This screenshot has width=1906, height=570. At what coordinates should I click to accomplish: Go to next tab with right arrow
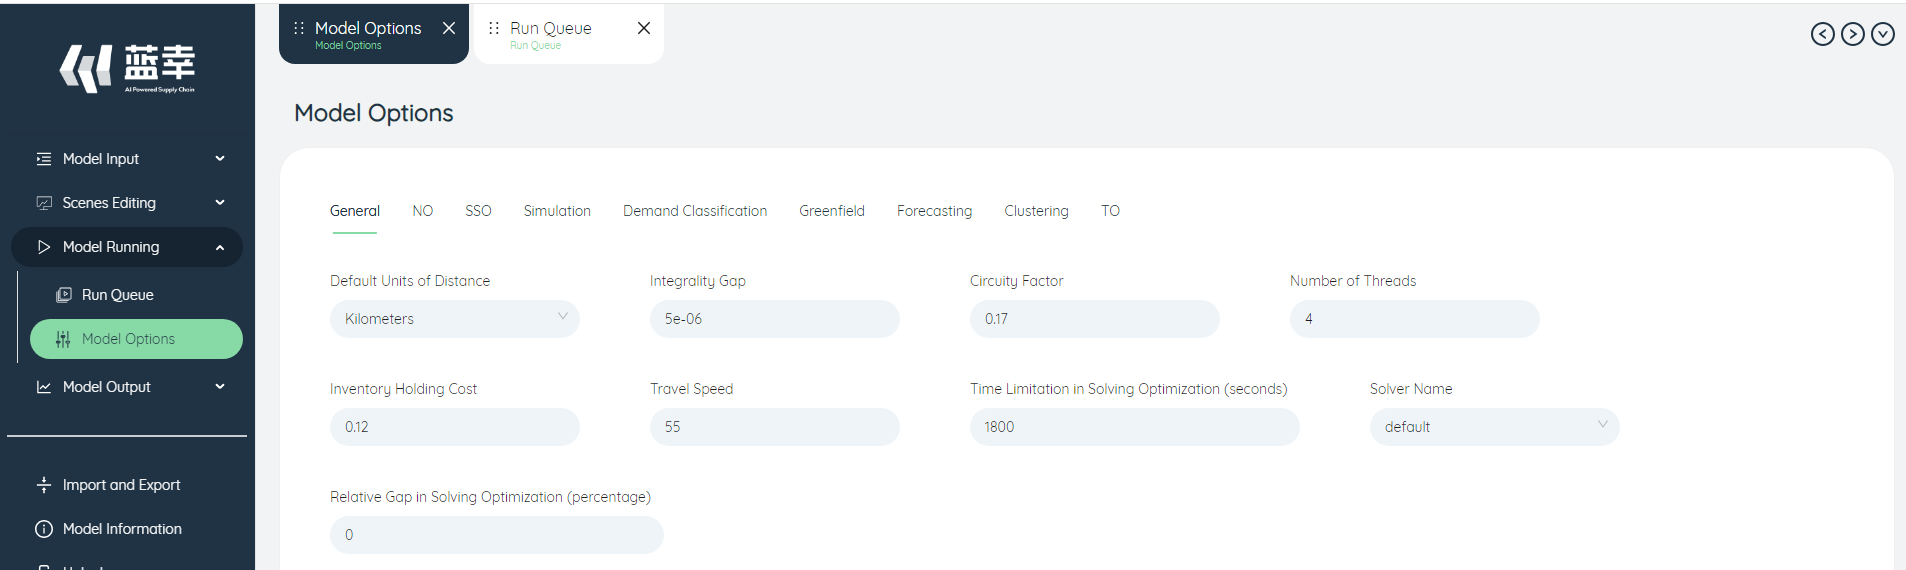[x=1853, y=34]
